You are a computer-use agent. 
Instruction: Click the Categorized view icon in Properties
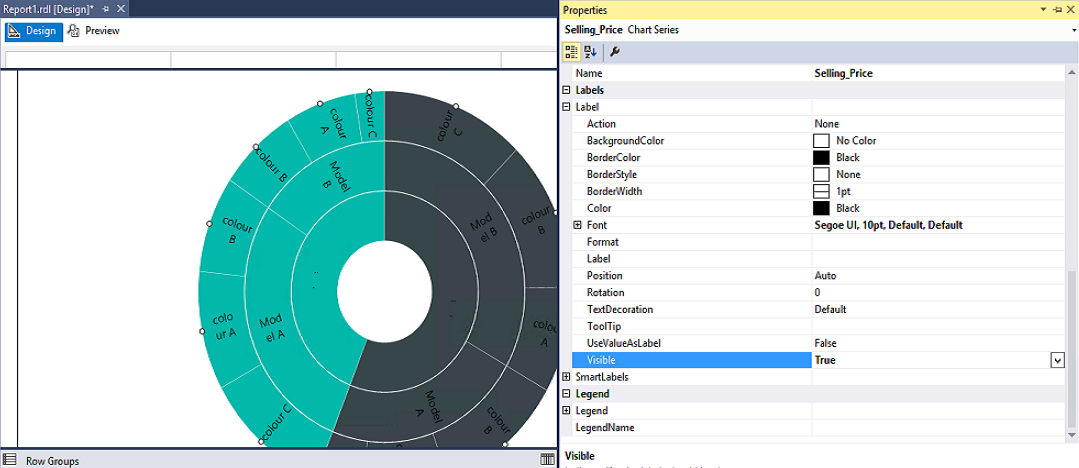pyautogui.click(x=571, y=51)
